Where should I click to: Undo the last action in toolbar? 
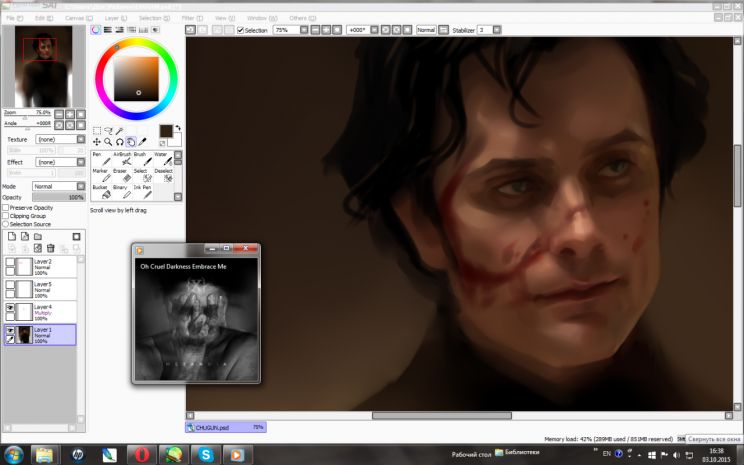point(190,30)
